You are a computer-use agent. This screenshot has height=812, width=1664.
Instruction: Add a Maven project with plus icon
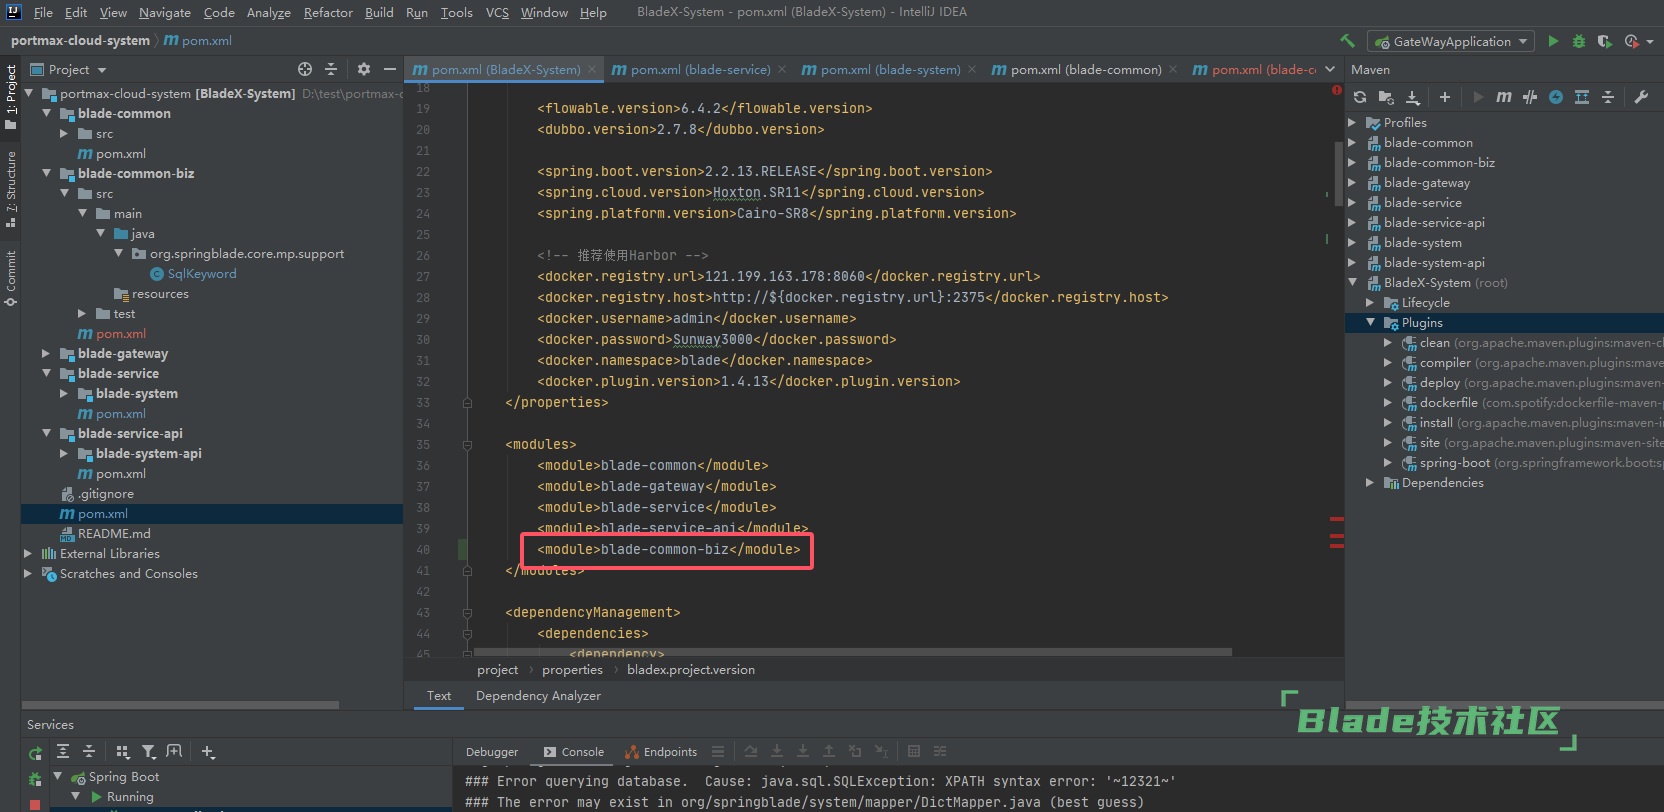[x=1444, y=97]
